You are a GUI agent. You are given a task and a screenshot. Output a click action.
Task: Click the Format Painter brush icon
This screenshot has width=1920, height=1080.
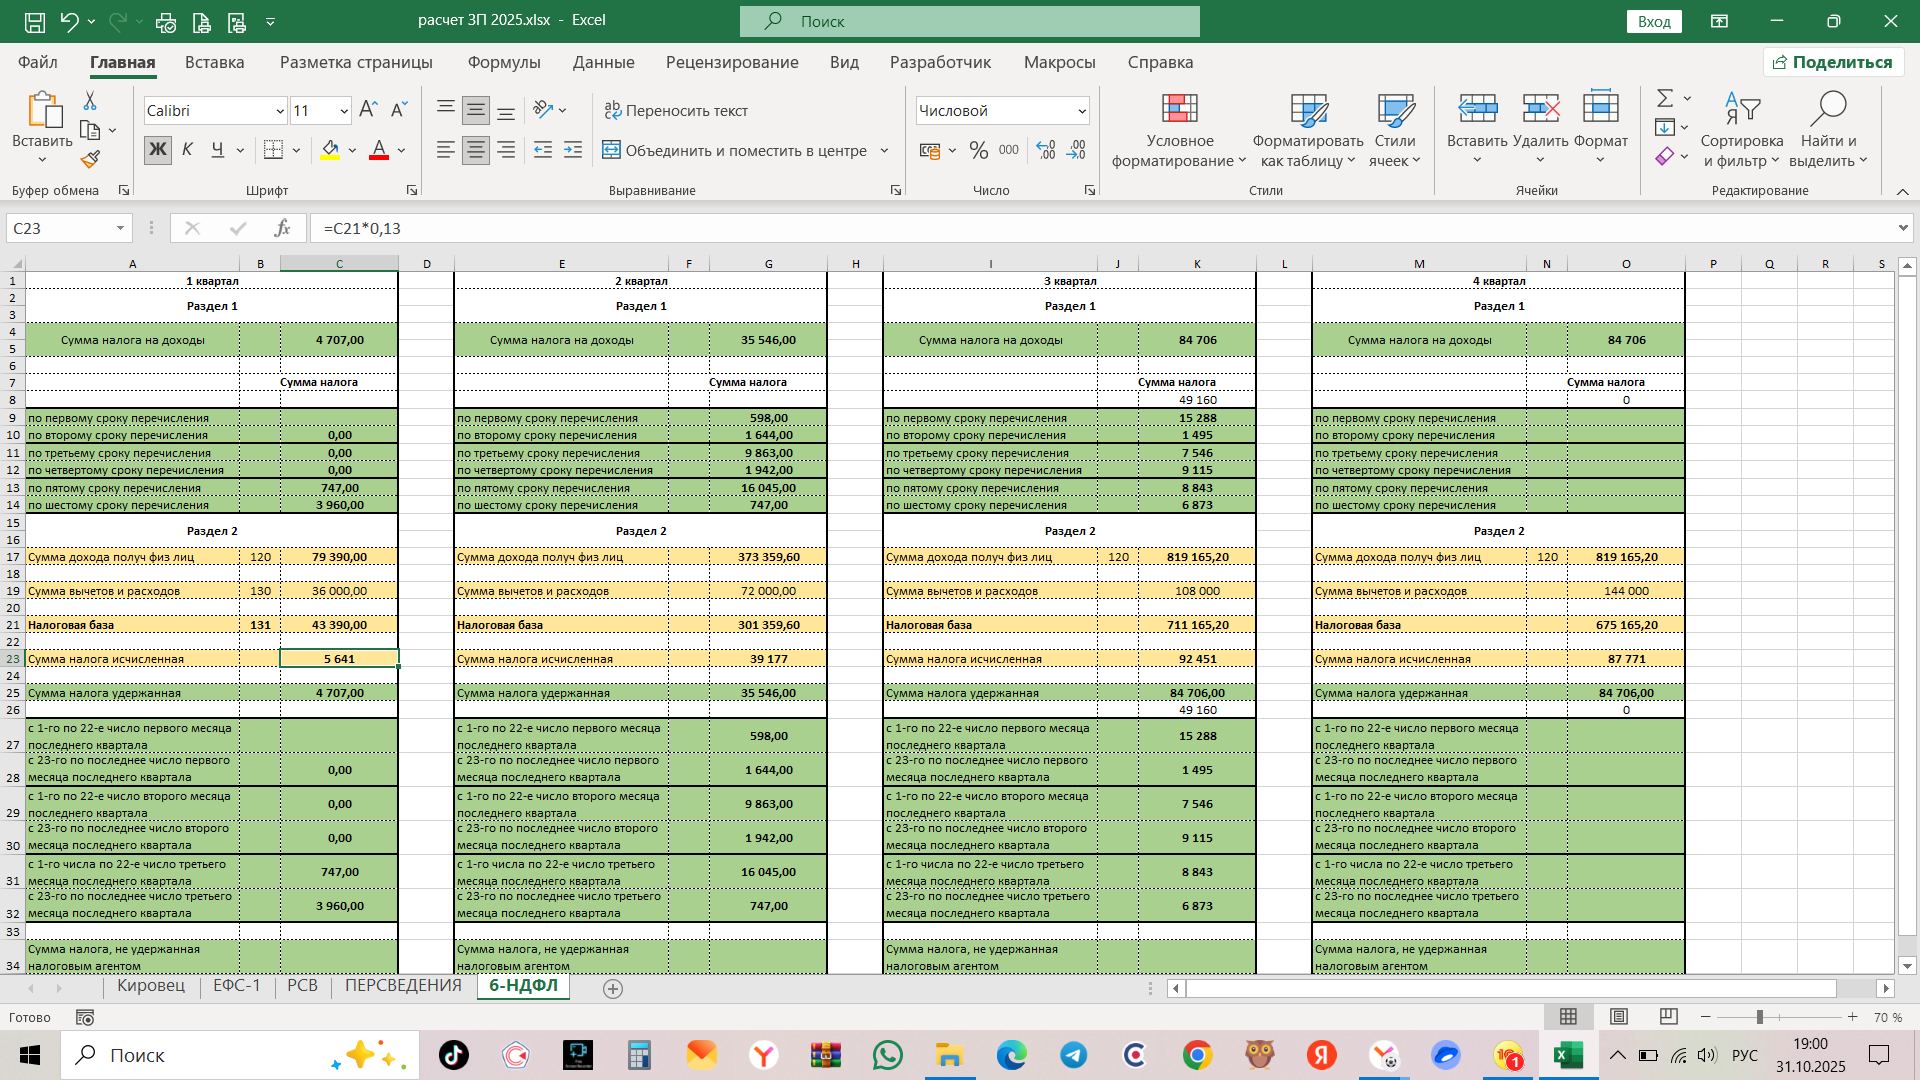[x=90, y=160]
